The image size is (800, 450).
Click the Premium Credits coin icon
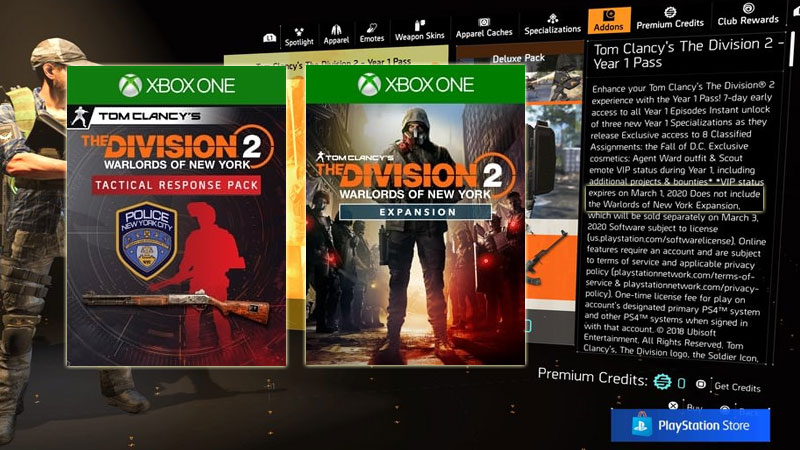[x=670, y=12]
